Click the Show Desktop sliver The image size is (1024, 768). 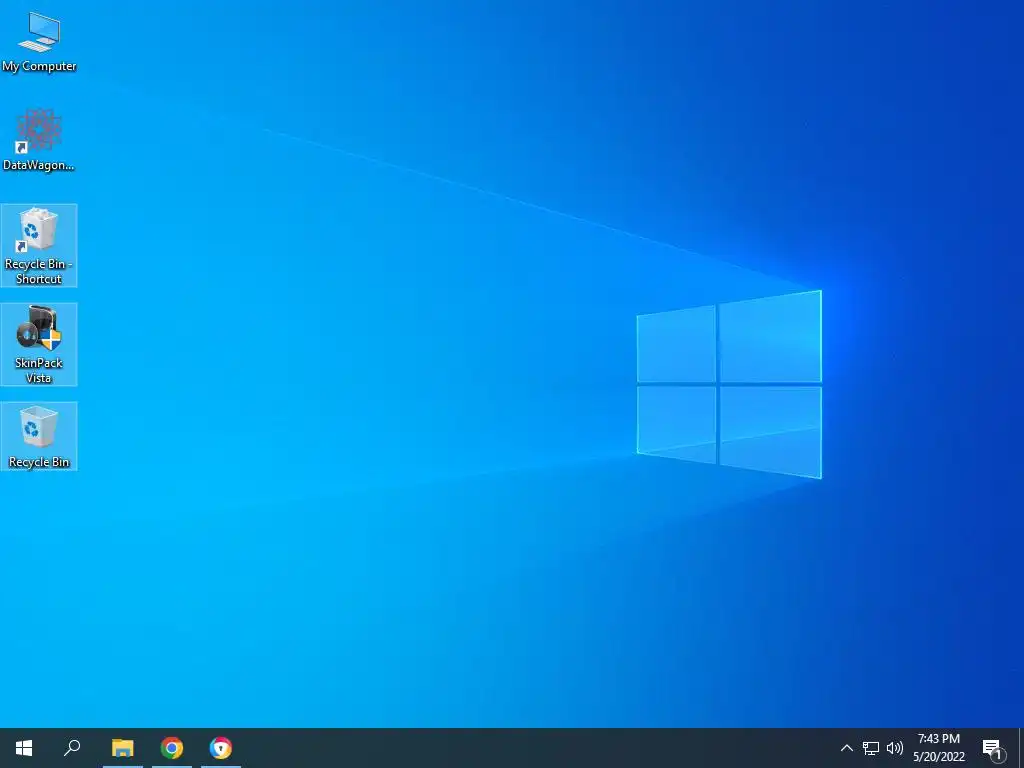pos(1021,748)
